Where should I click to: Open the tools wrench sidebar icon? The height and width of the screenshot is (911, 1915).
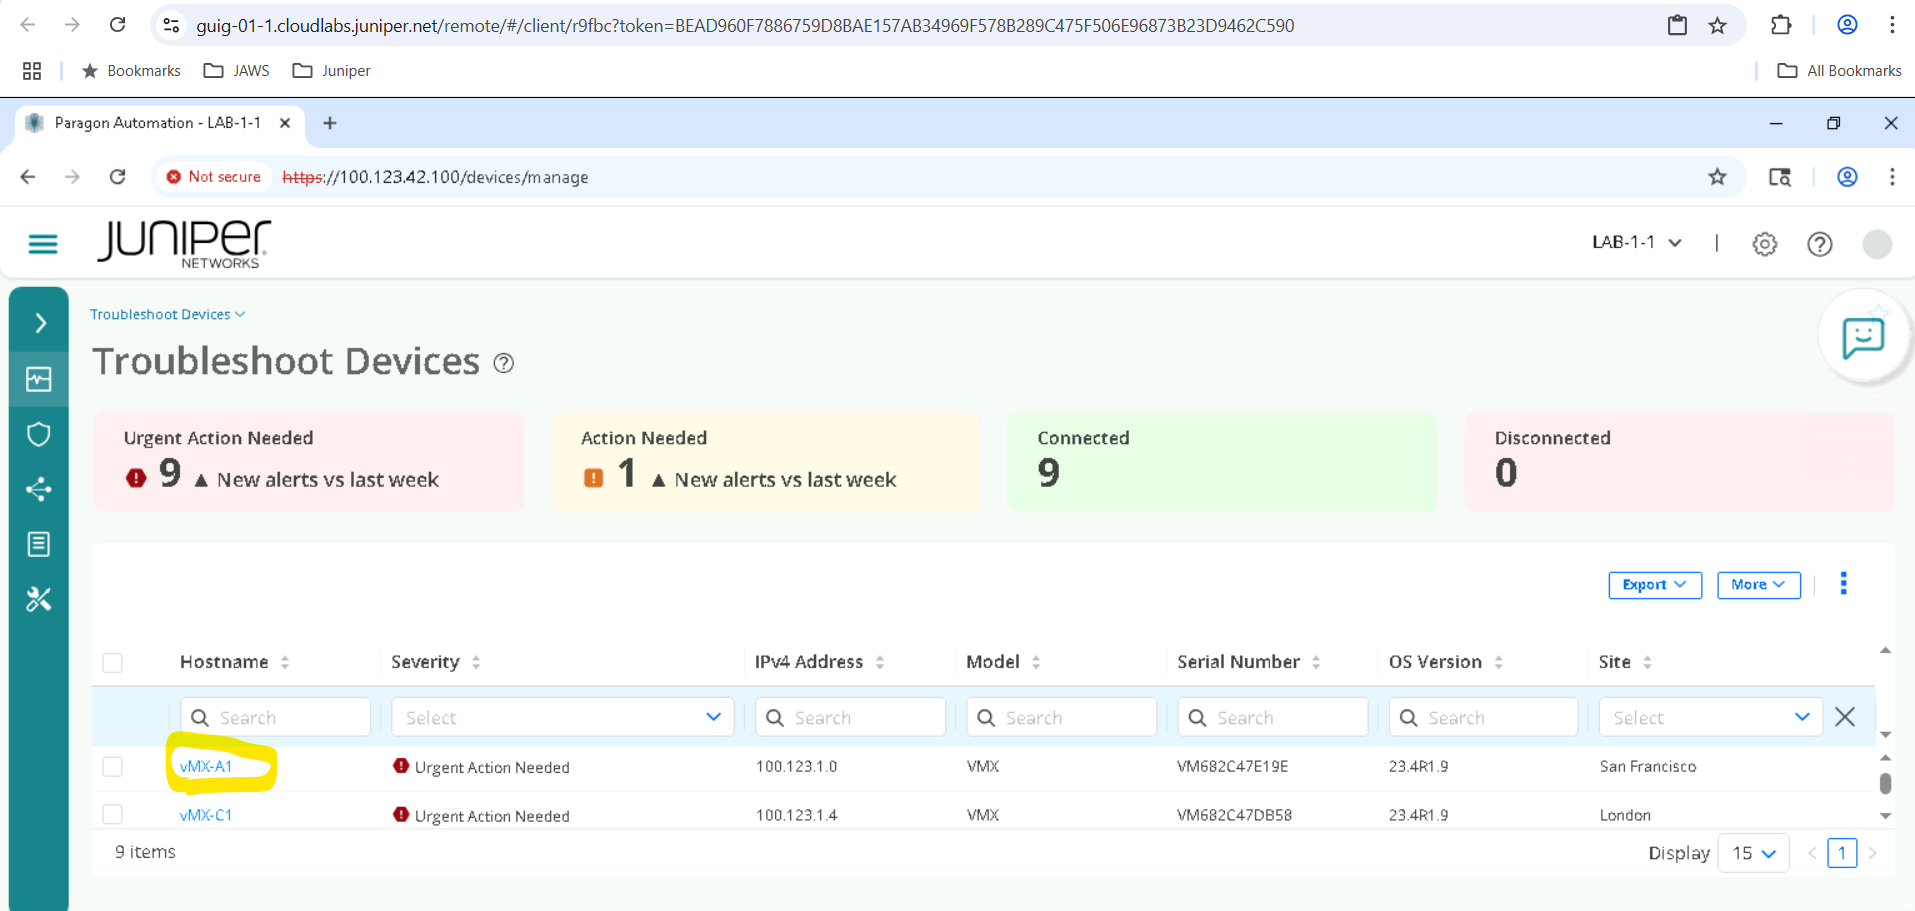click(x=39, y=599)
